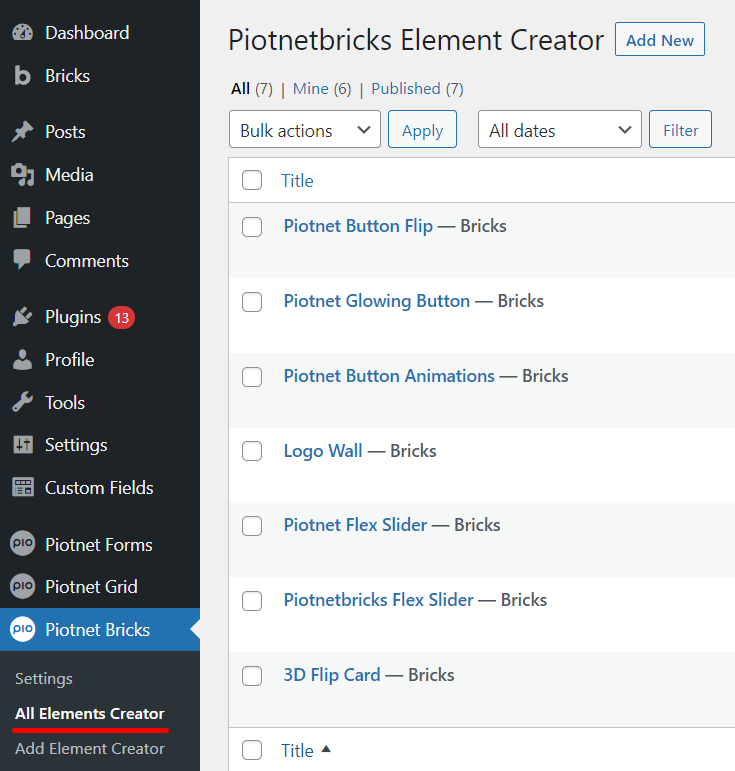The image size is (735, 771).
Task: Click the Piotnet Bricks pio icon
Action: click(23, 629)
